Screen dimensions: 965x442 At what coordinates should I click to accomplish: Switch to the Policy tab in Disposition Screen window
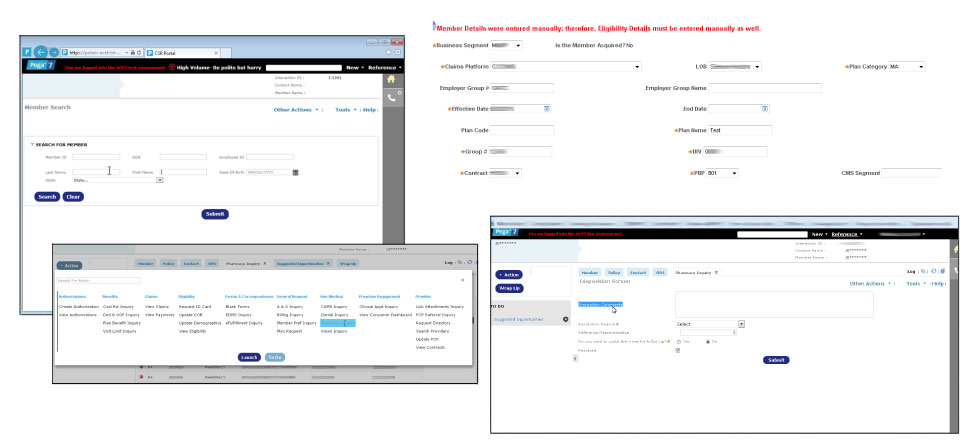pyautogui.click(x=614, y=272)
